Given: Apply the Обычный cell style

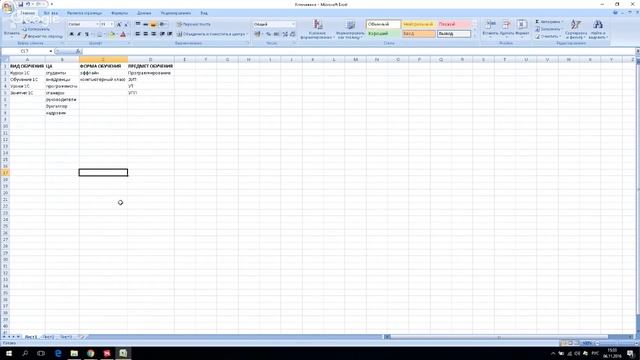Looking at the screenshot, I should (383, 24).
